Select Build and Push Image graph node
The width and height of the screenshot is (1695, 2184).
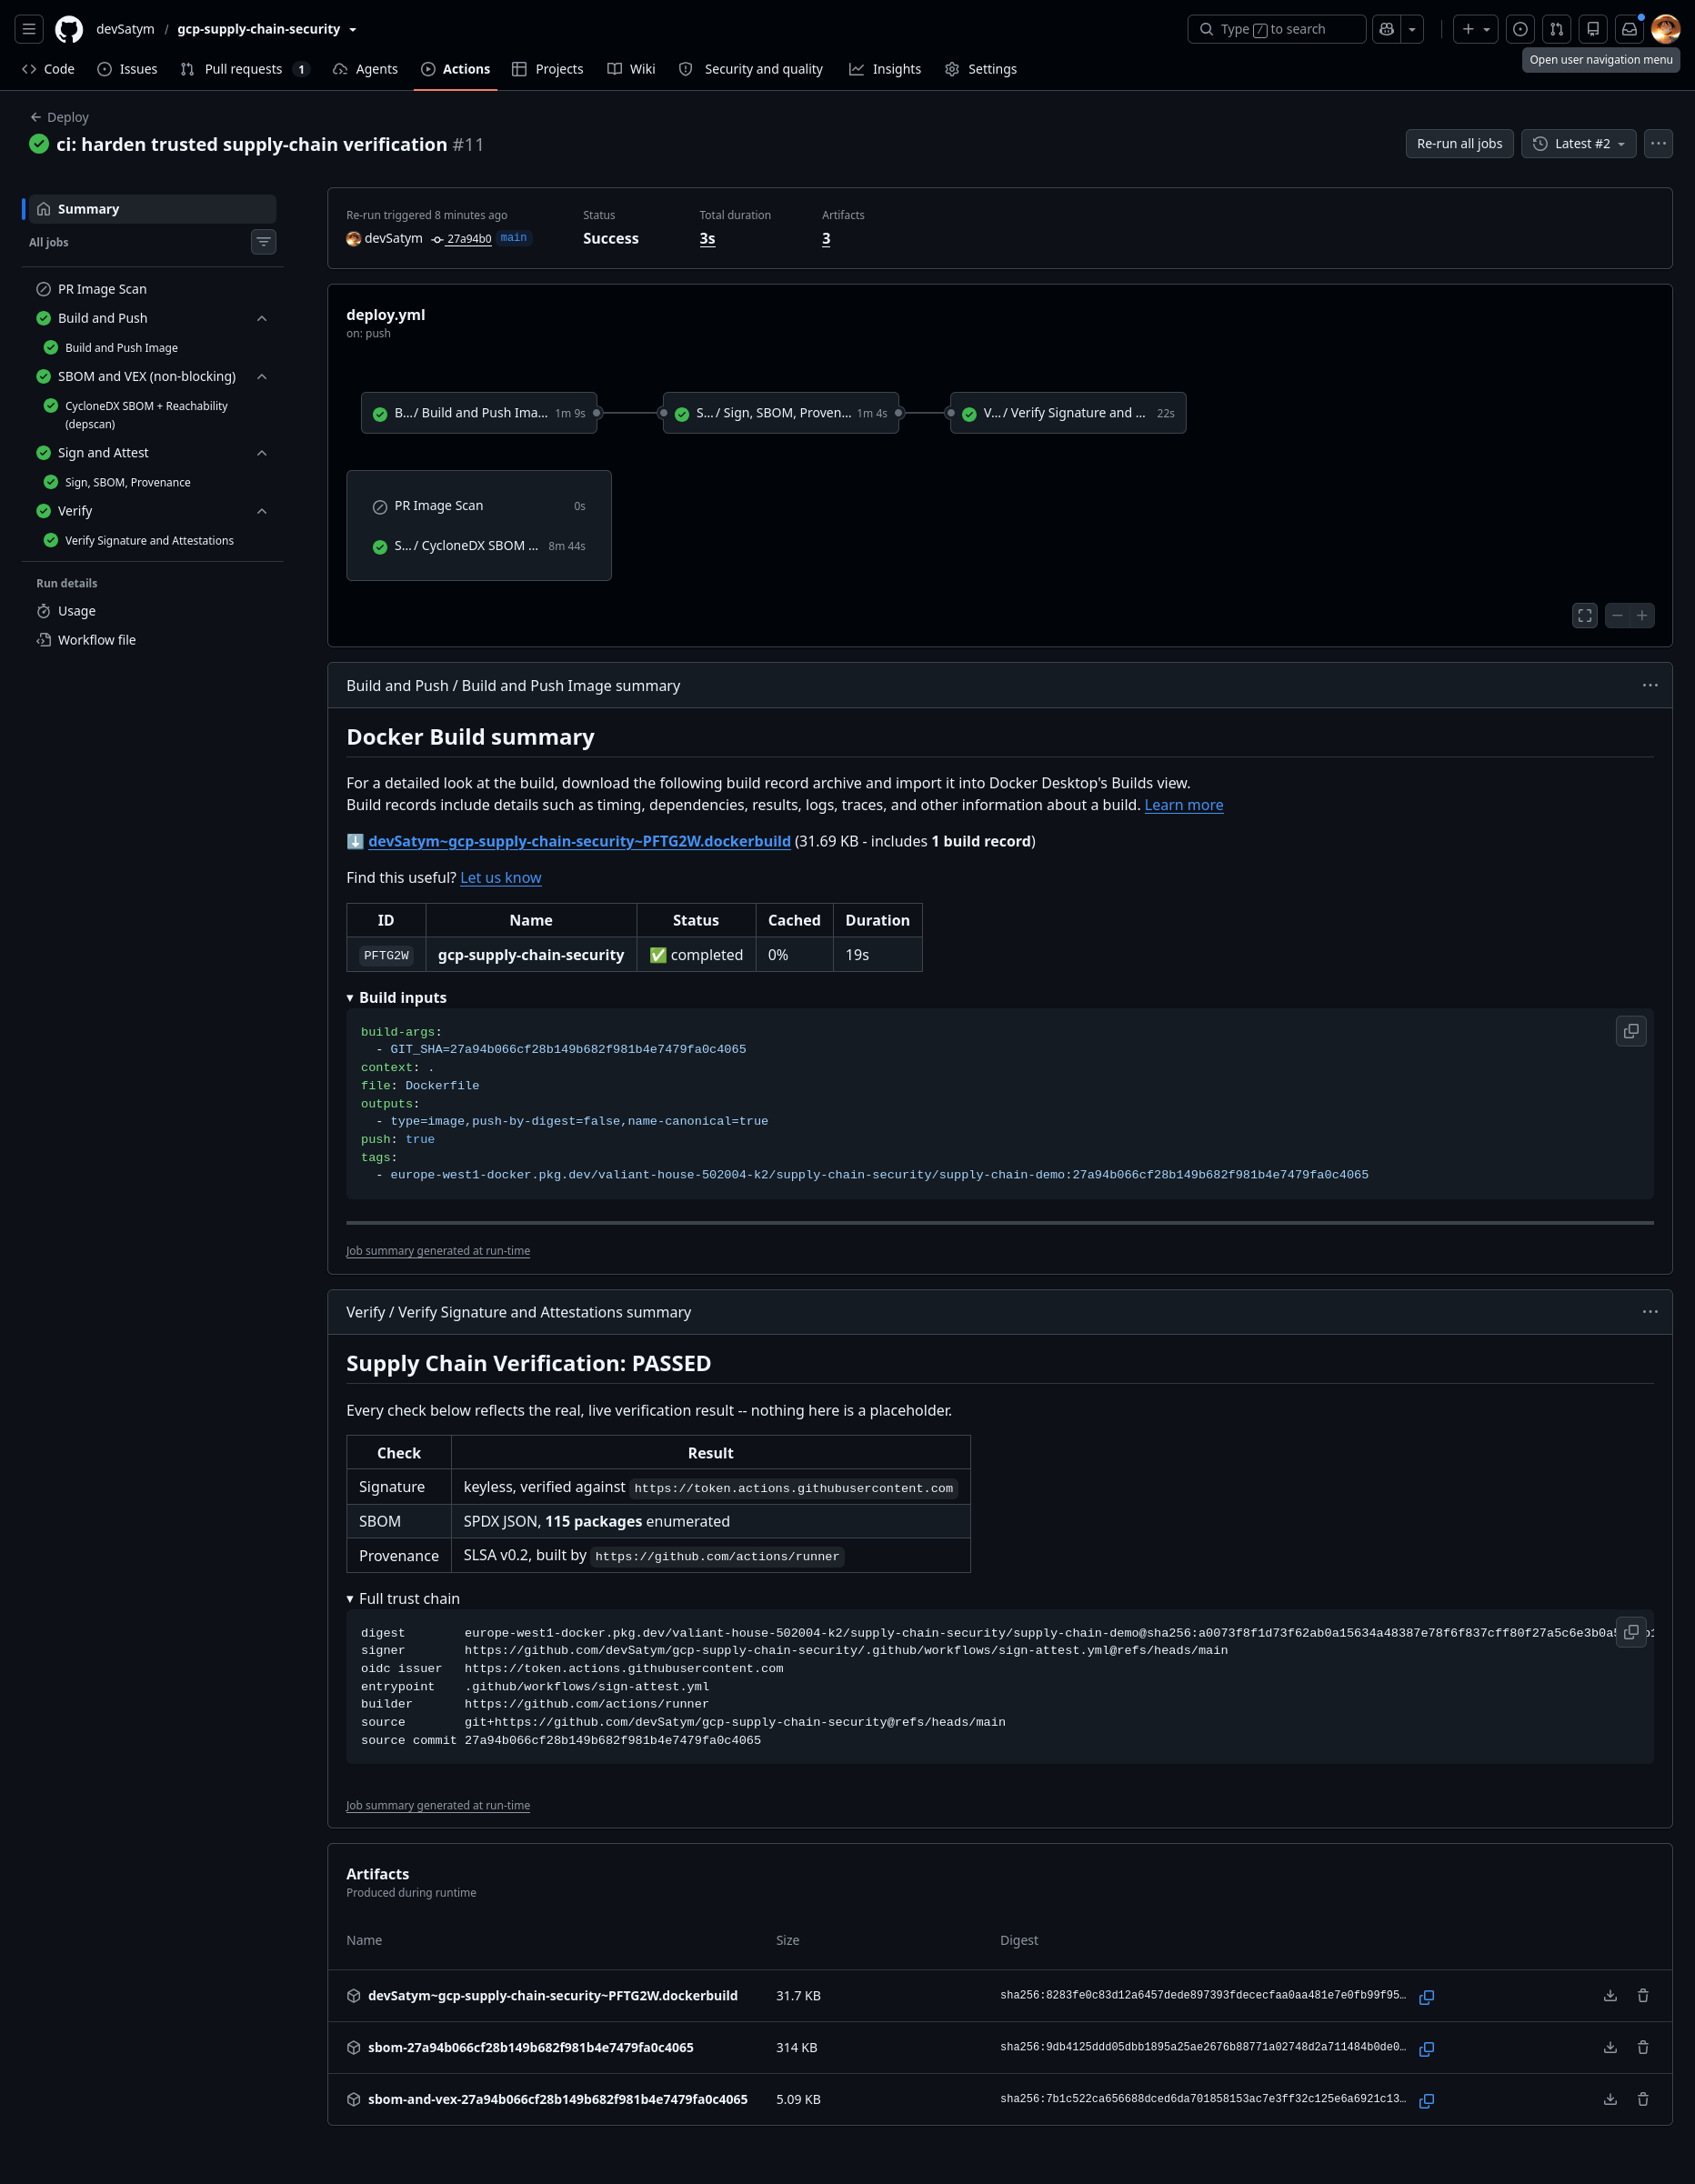tap(479, 413)
